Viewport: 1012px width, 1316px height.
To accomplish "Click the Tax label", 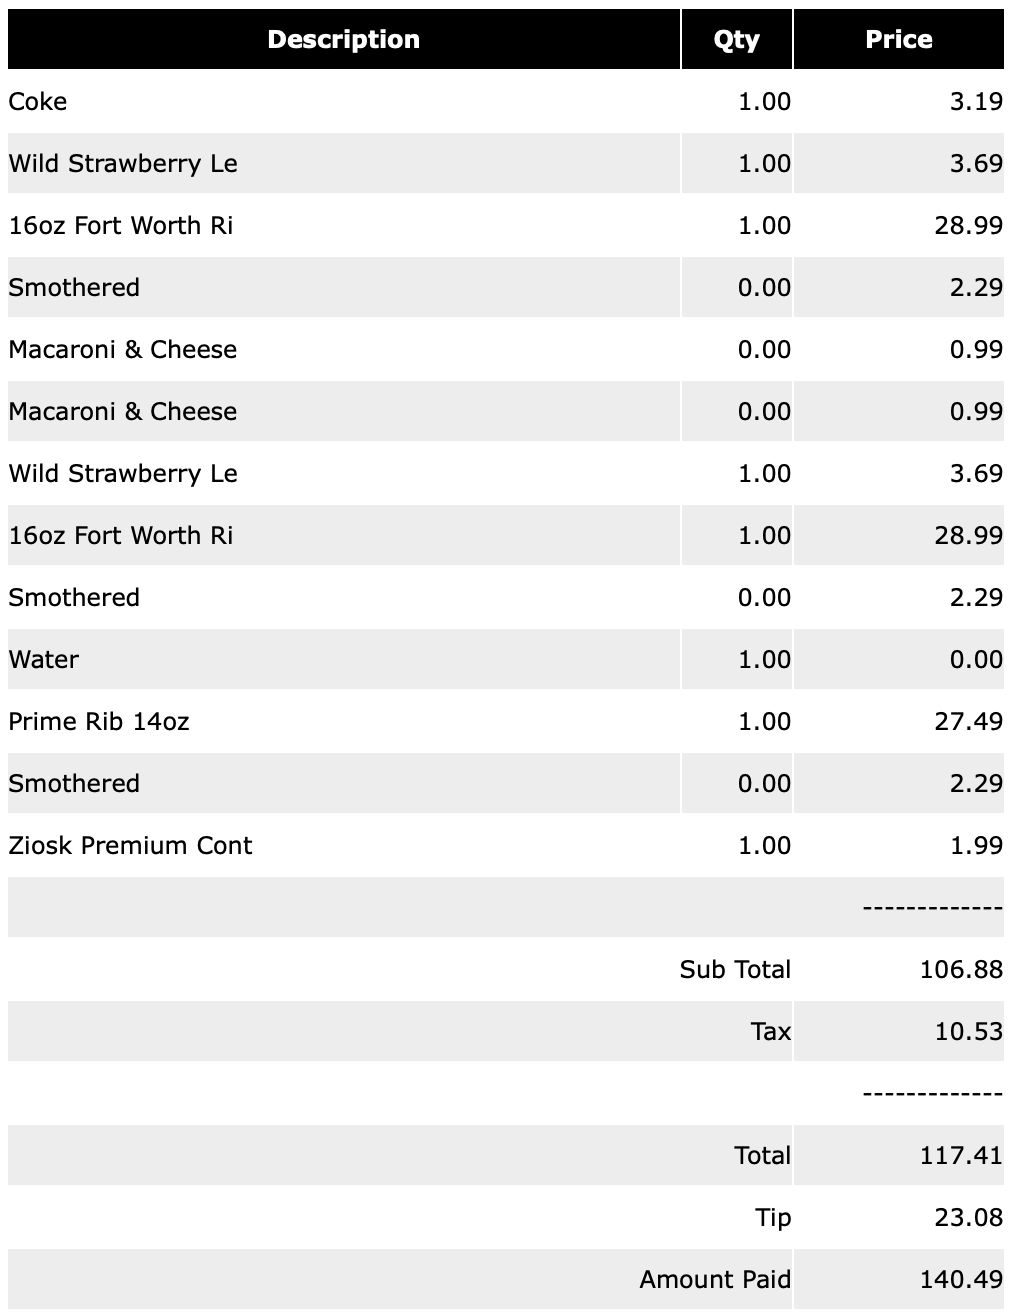I will point(770,1032).
